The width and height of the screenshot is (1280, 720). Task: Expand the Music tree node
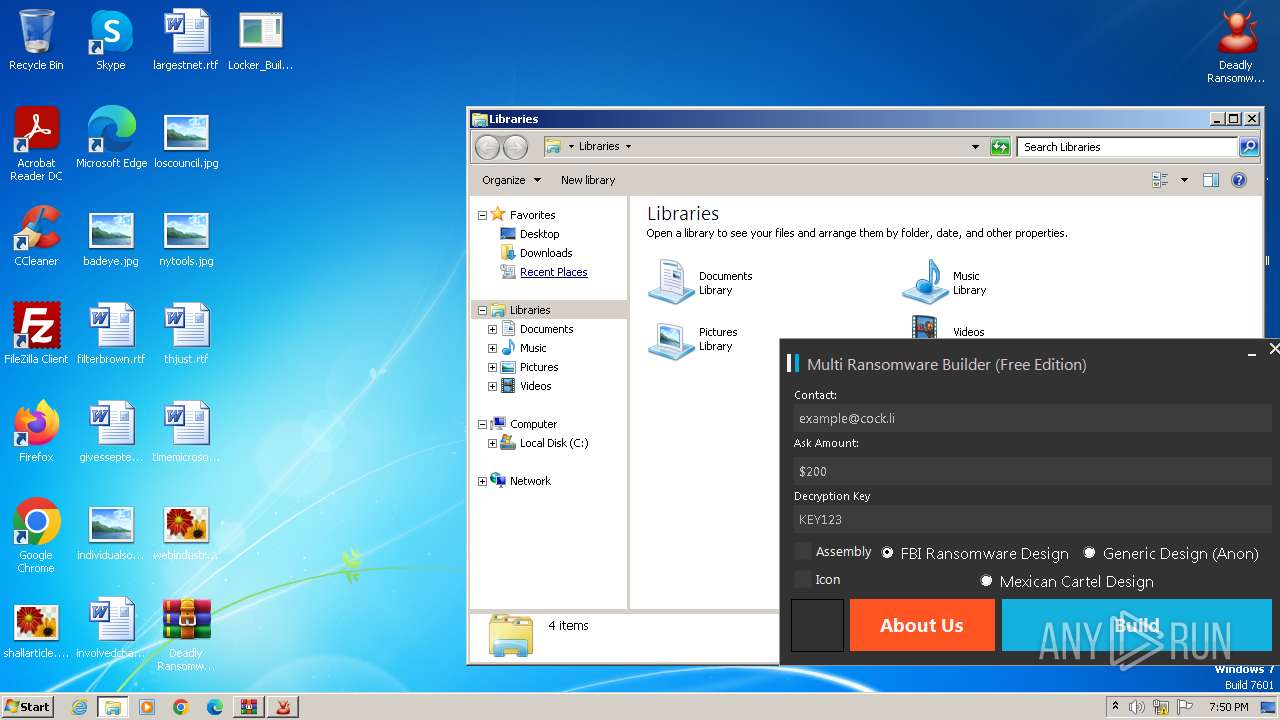coord(492,348)
